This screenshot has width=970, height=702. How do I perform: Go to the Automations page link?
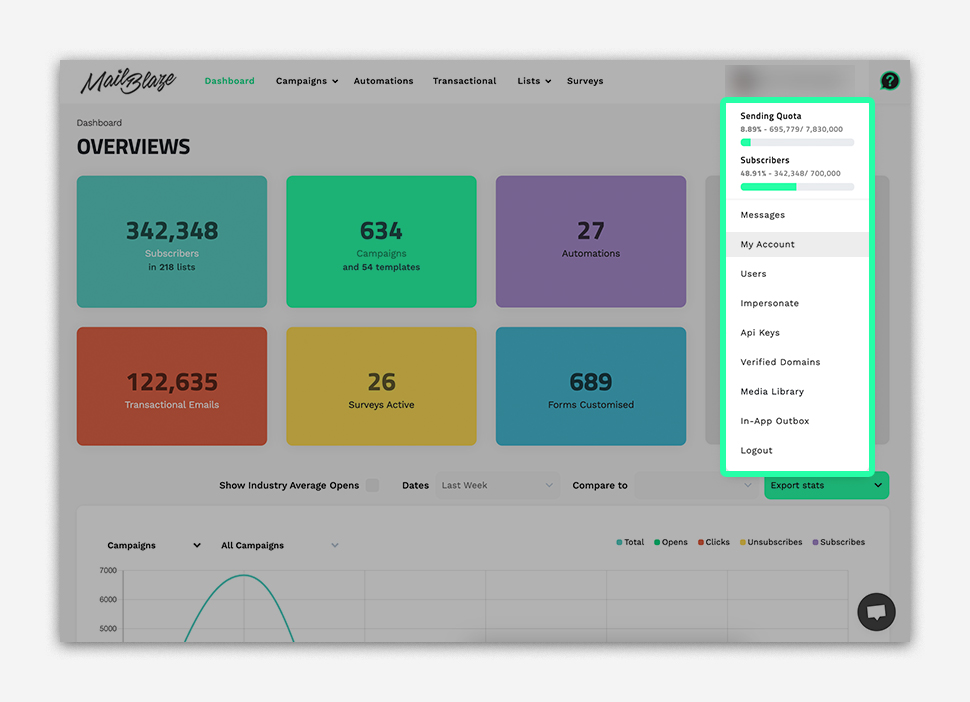point(383,81)
